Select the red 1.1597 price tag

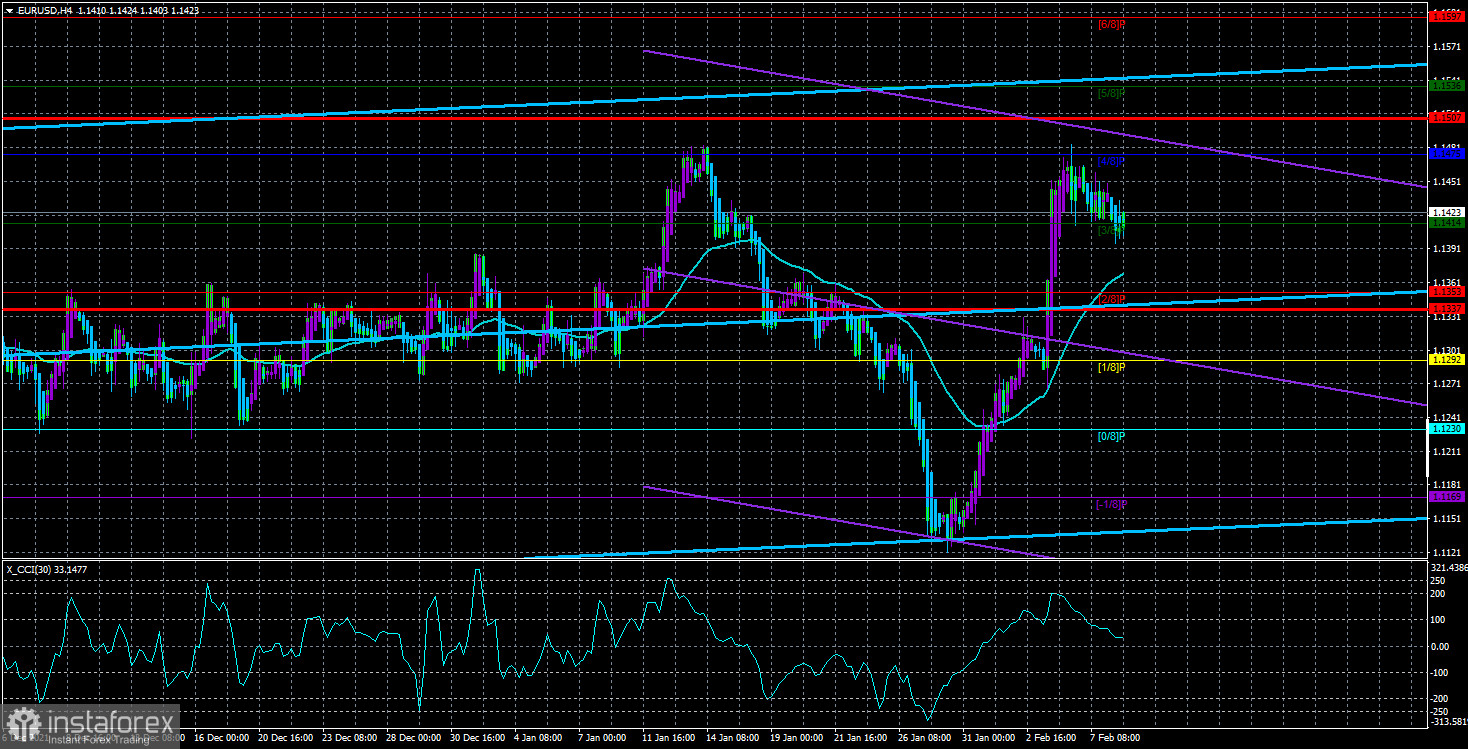tap(1447, 16)
